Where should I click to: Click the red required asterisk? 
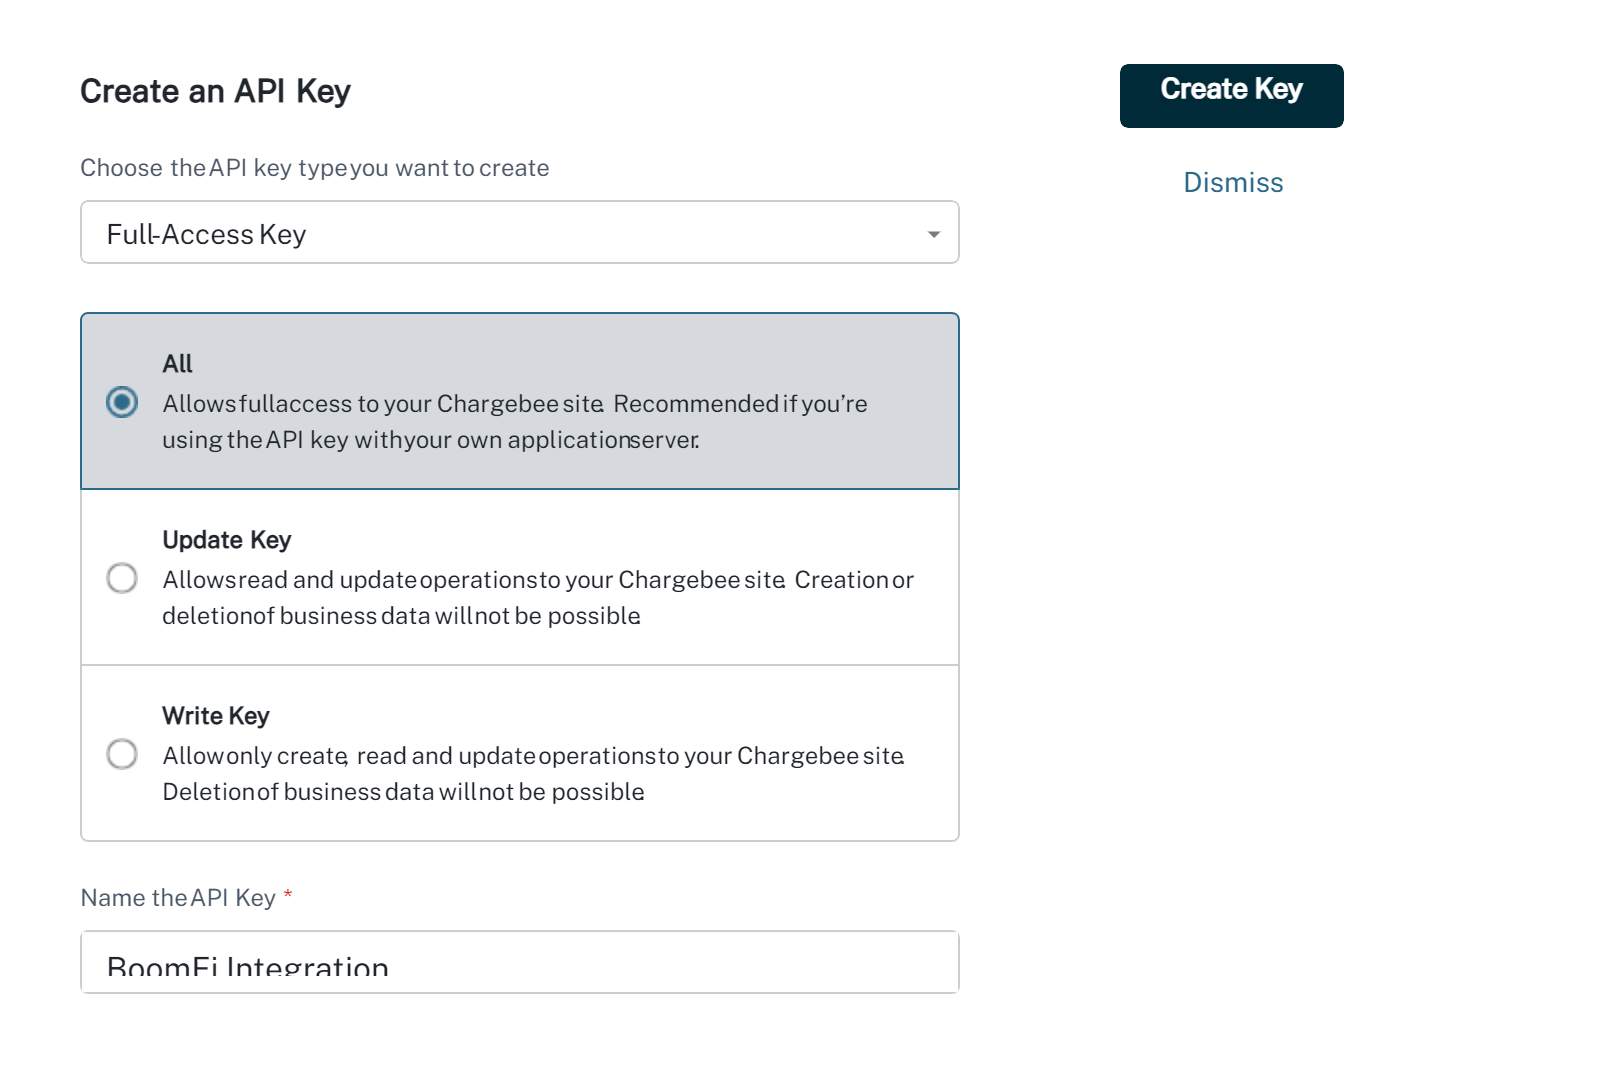(288, 894)
